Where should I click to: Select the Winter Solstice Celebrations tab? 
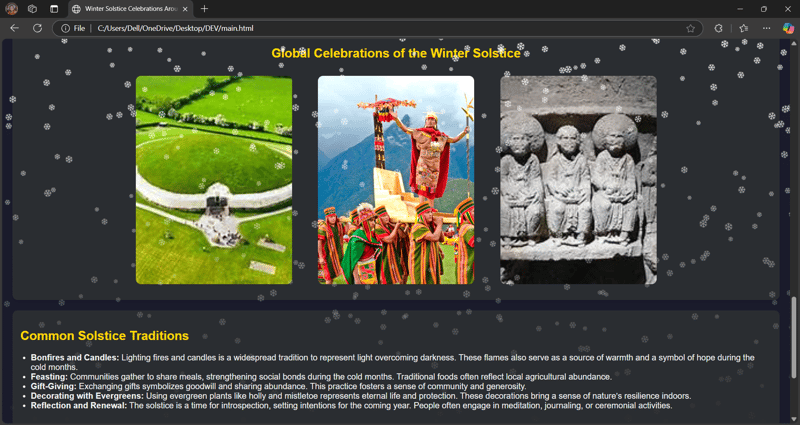point(130,9)
